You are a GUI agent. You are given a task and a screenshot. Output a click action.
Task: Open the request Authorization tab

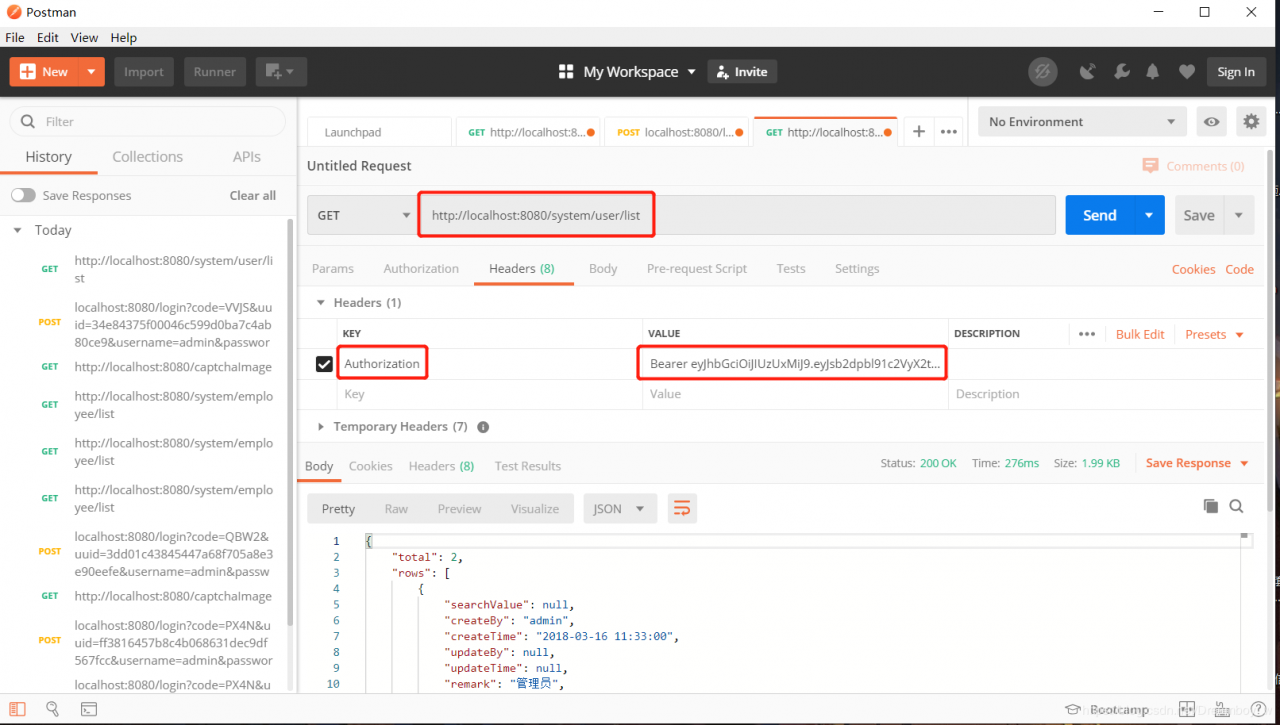click(x=421, y=269)
